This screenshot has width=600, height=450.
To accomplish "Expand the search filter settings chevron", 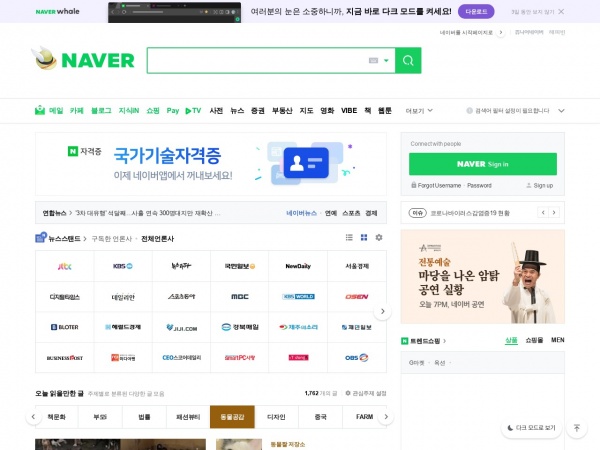I will pos(561,111).
